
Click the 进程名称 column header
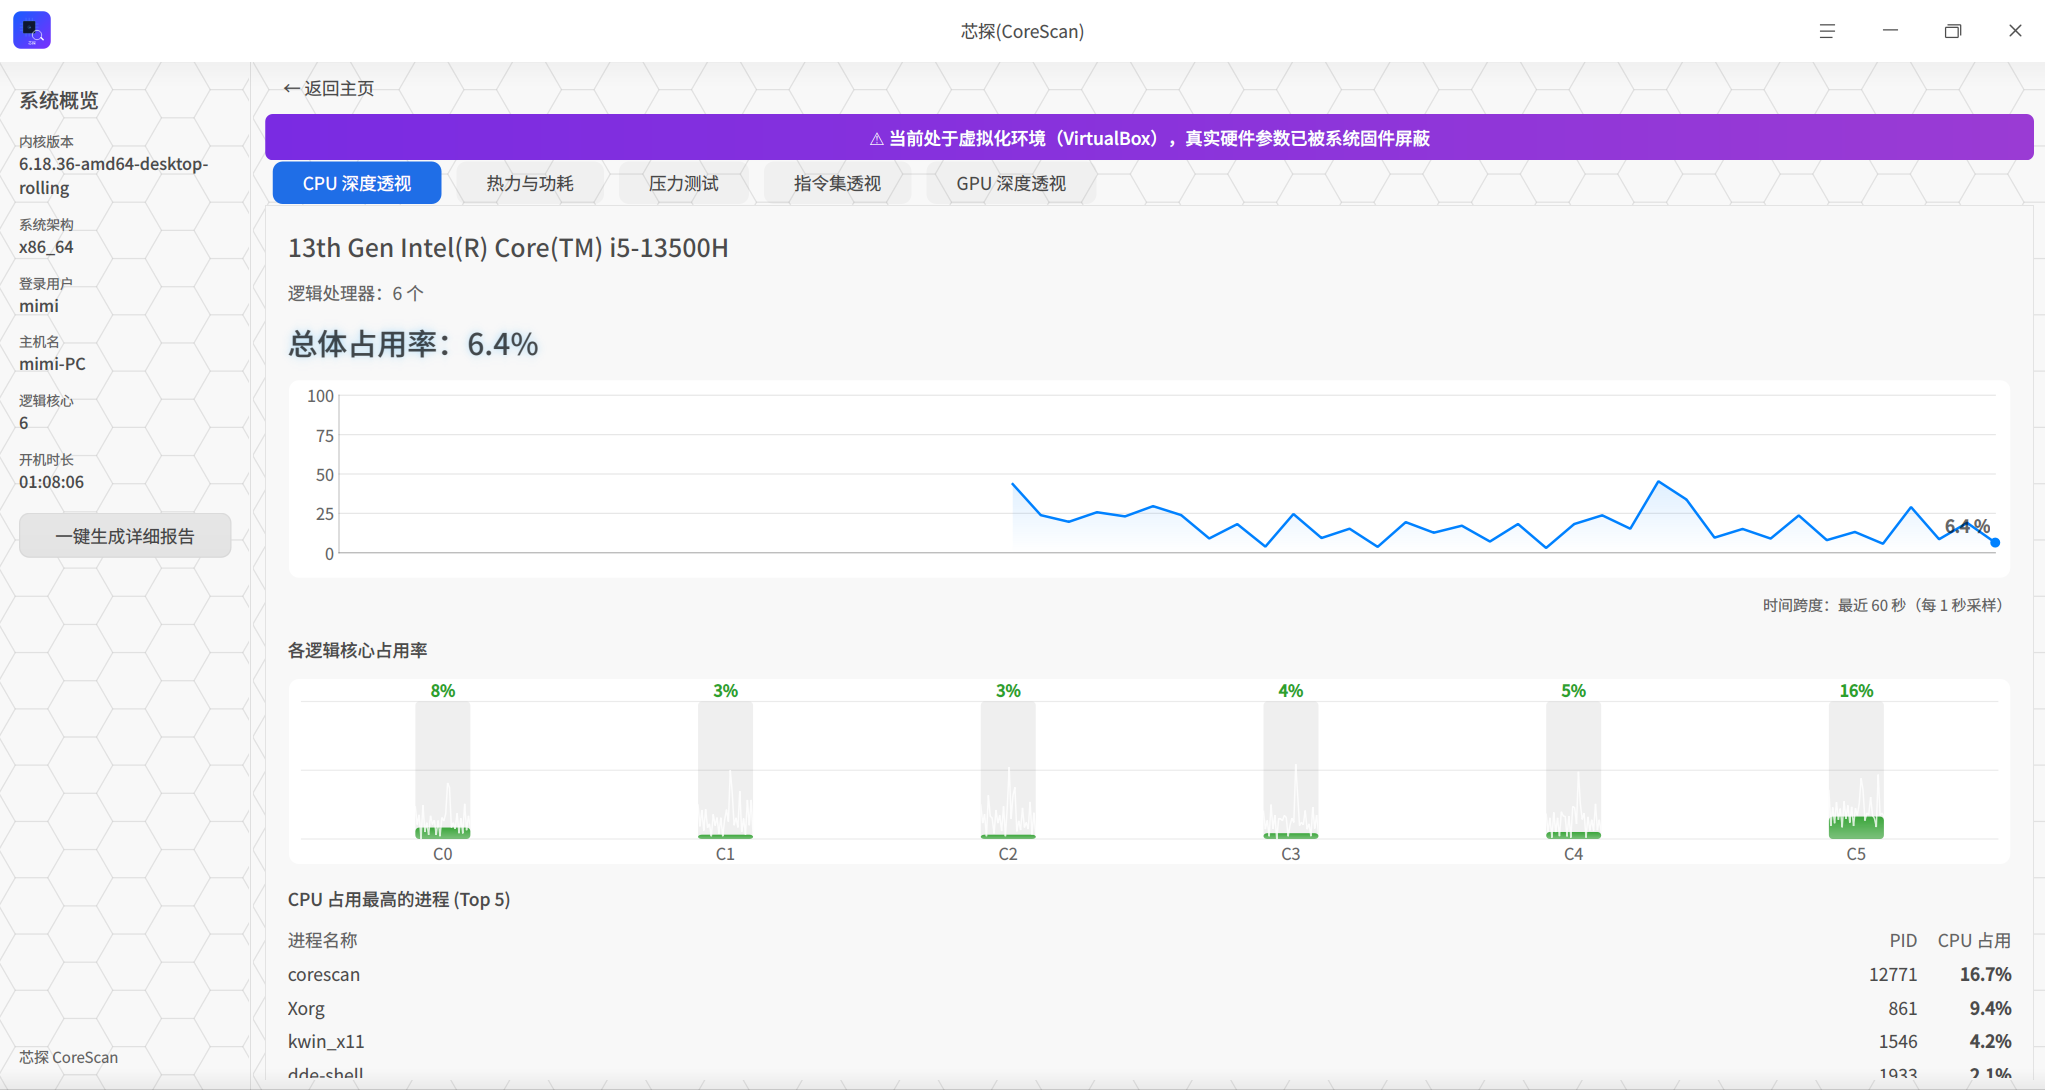point(323,940)
